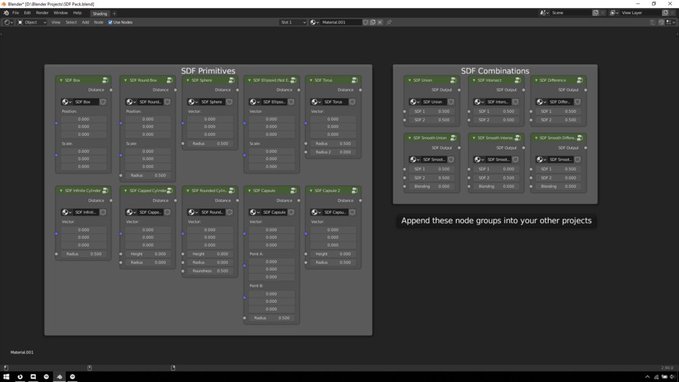This screenshot has height=382, width=679.
Task: Collapse the SDF Round Box node
Action: (x=126, y=80)
